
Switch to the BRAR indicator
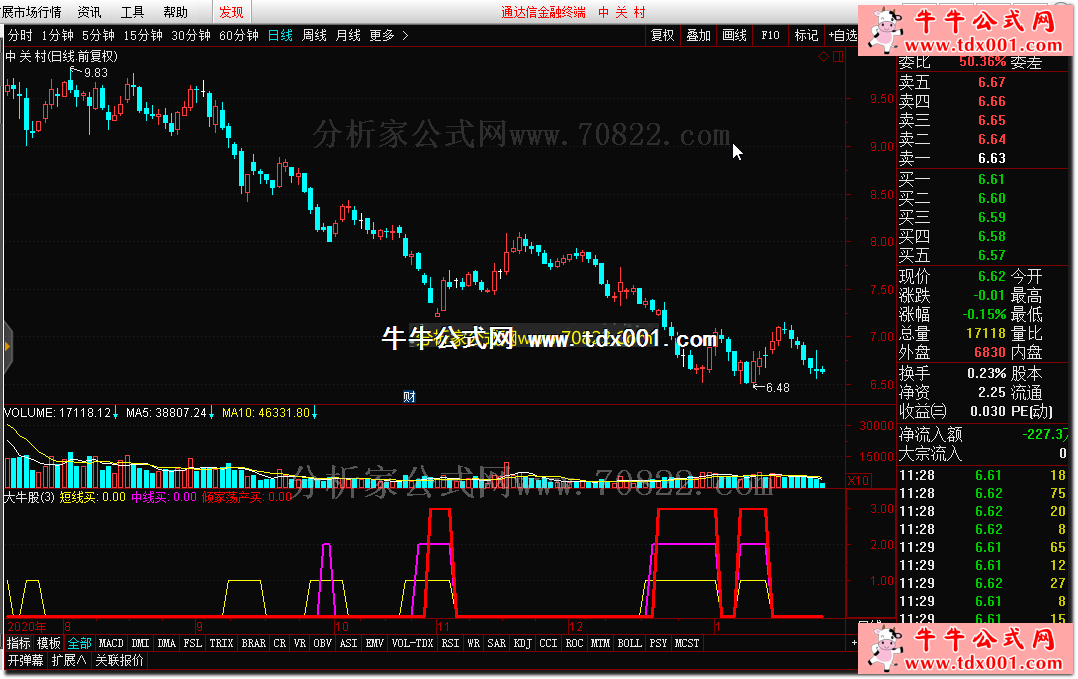pyautogui.click(x=254, y=643)
